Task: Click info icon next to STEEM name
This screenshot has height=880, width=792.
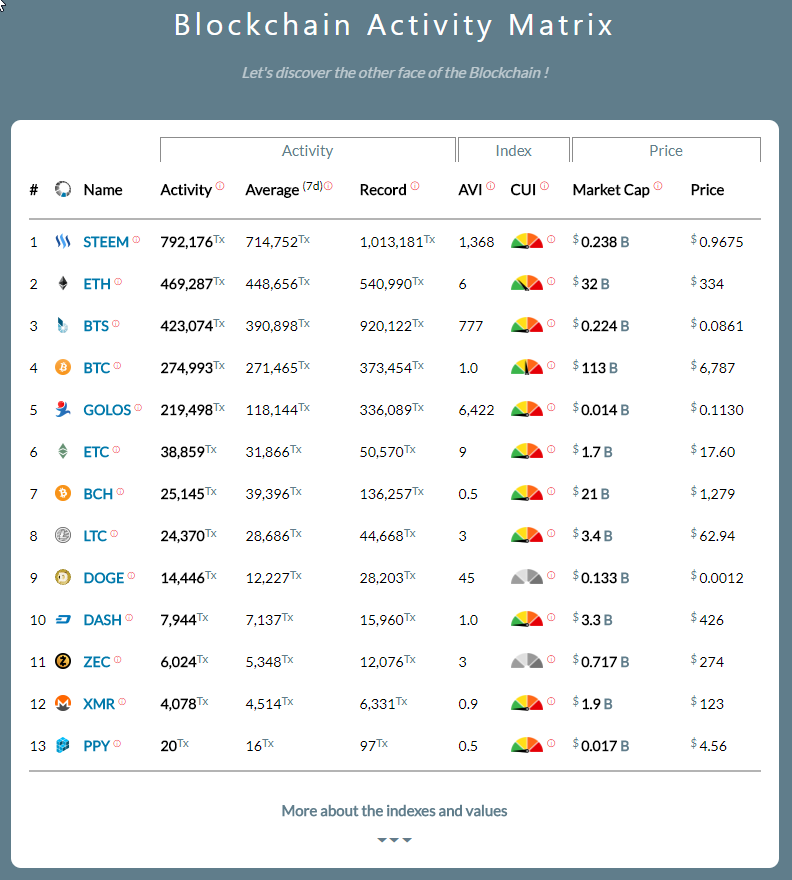Action: tap(136, 240)
